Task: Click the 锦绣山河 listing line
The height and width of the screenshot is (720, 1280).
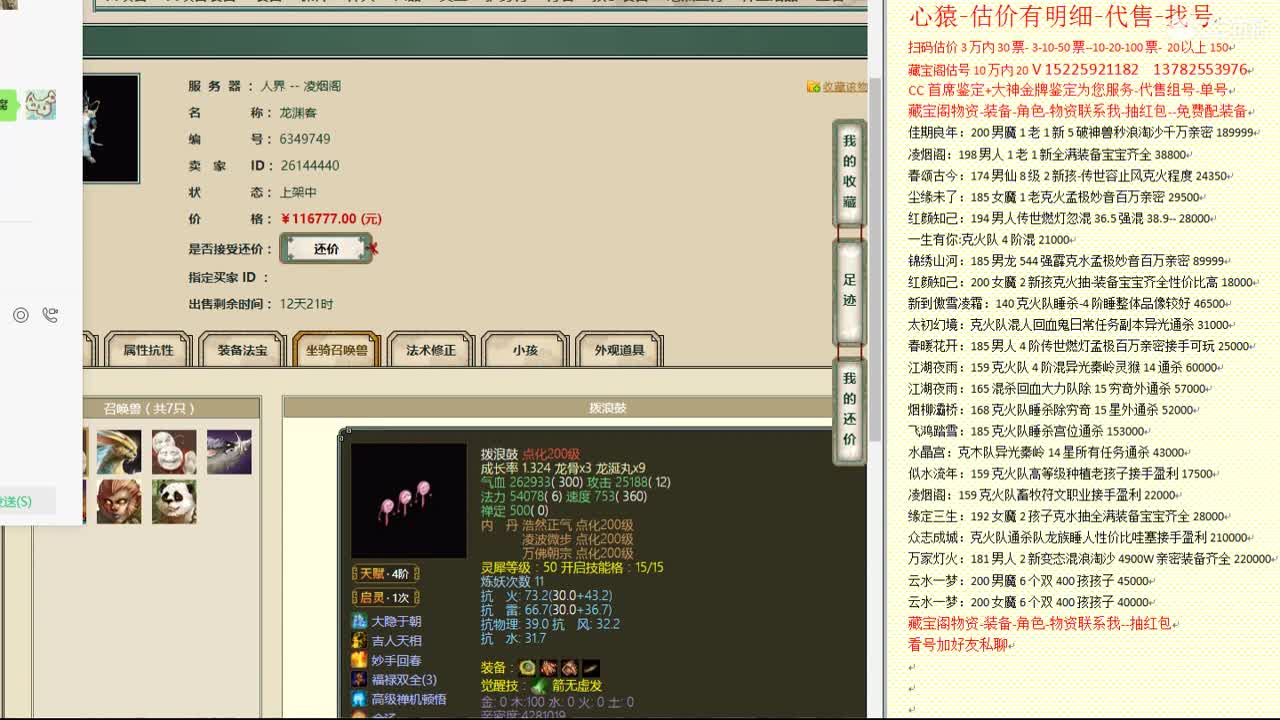Action: coord(1071,261)
